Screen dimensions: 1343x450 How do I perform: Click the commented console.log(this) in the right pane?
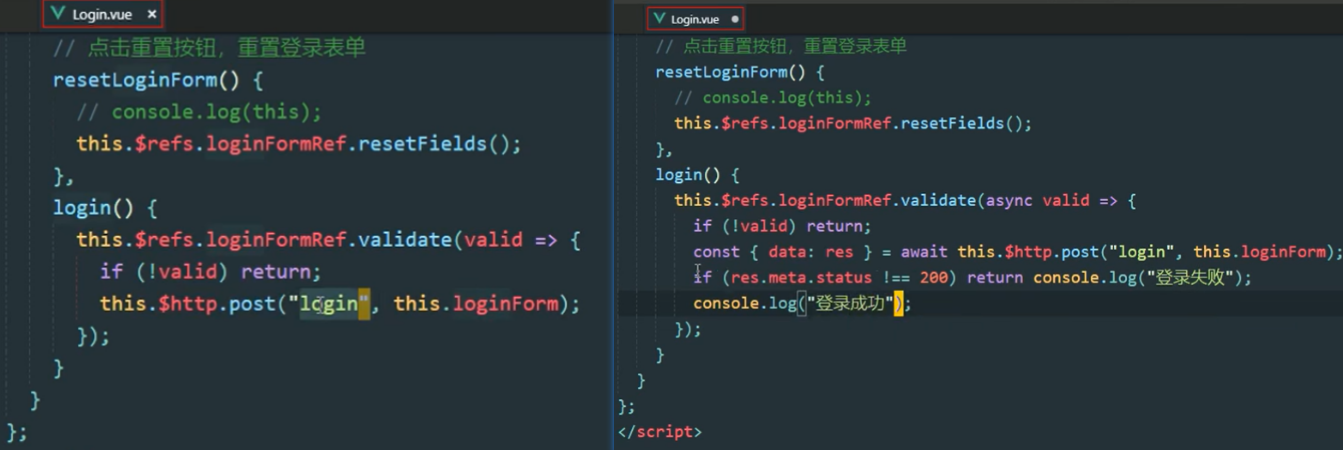773,98
